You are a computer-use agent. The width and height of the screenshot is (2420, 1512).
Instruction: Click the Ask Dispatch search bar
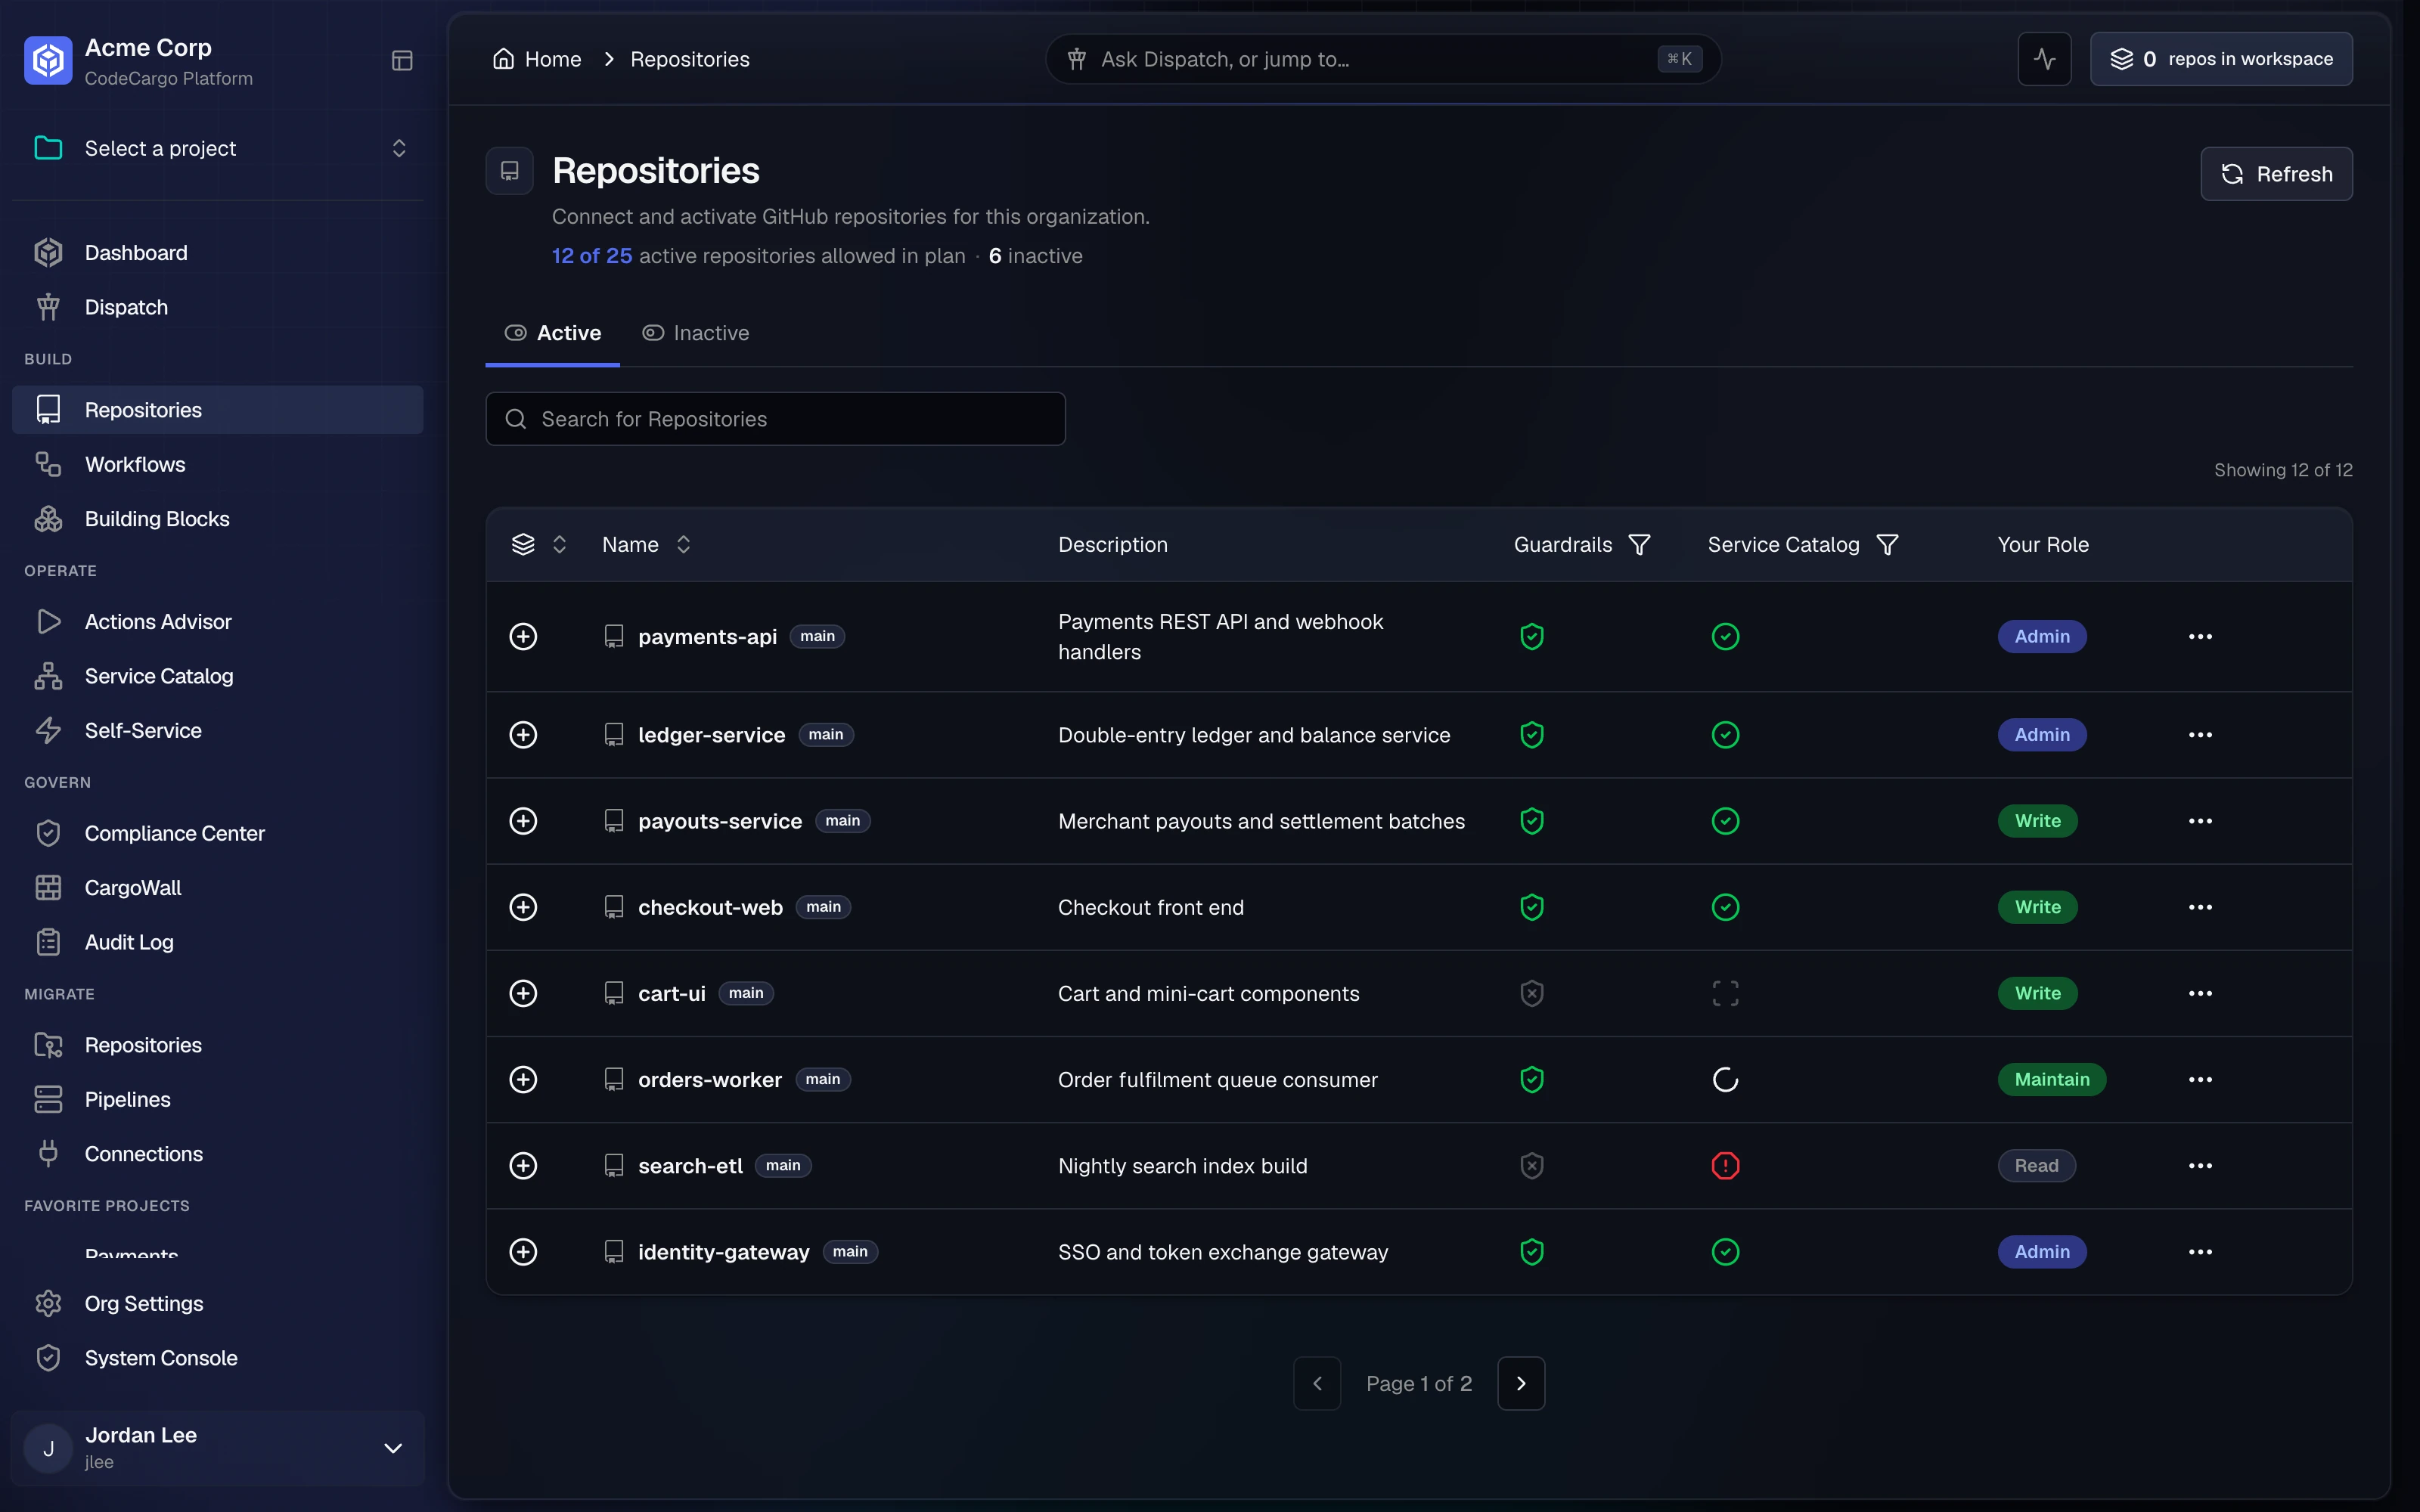pos(1383,59)
